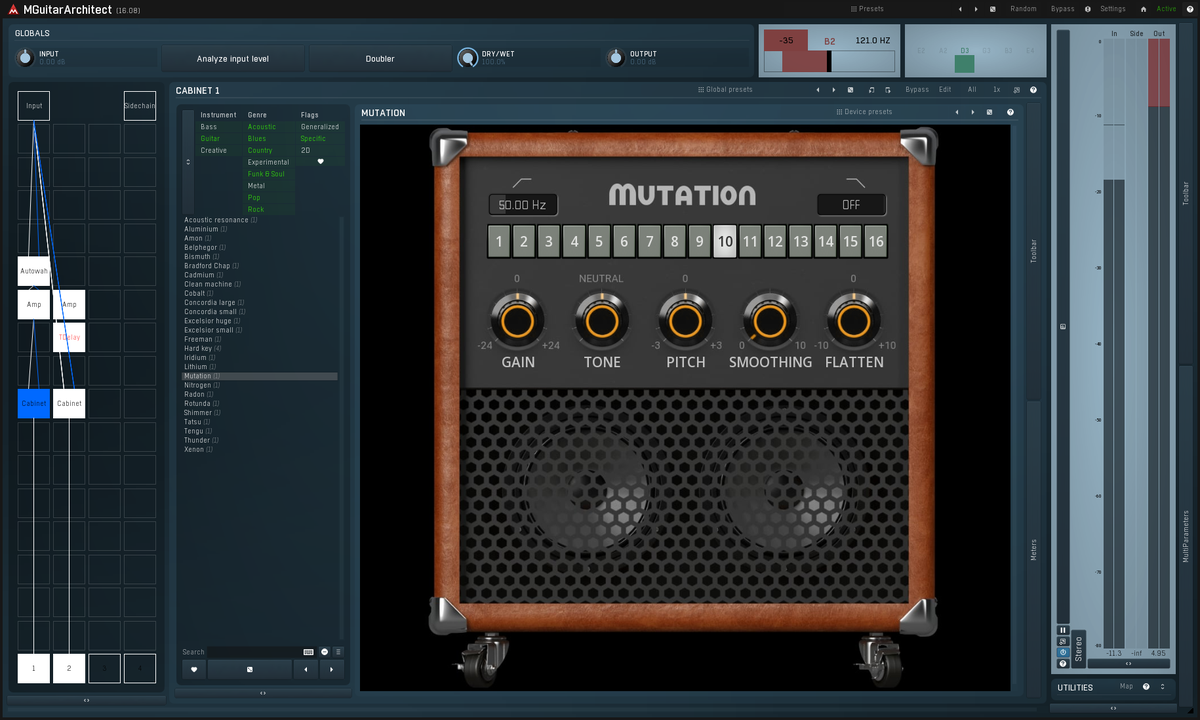Click the favorites heart button below search
The height and width of the screenshot is (720, 1200).
(193, 669)
